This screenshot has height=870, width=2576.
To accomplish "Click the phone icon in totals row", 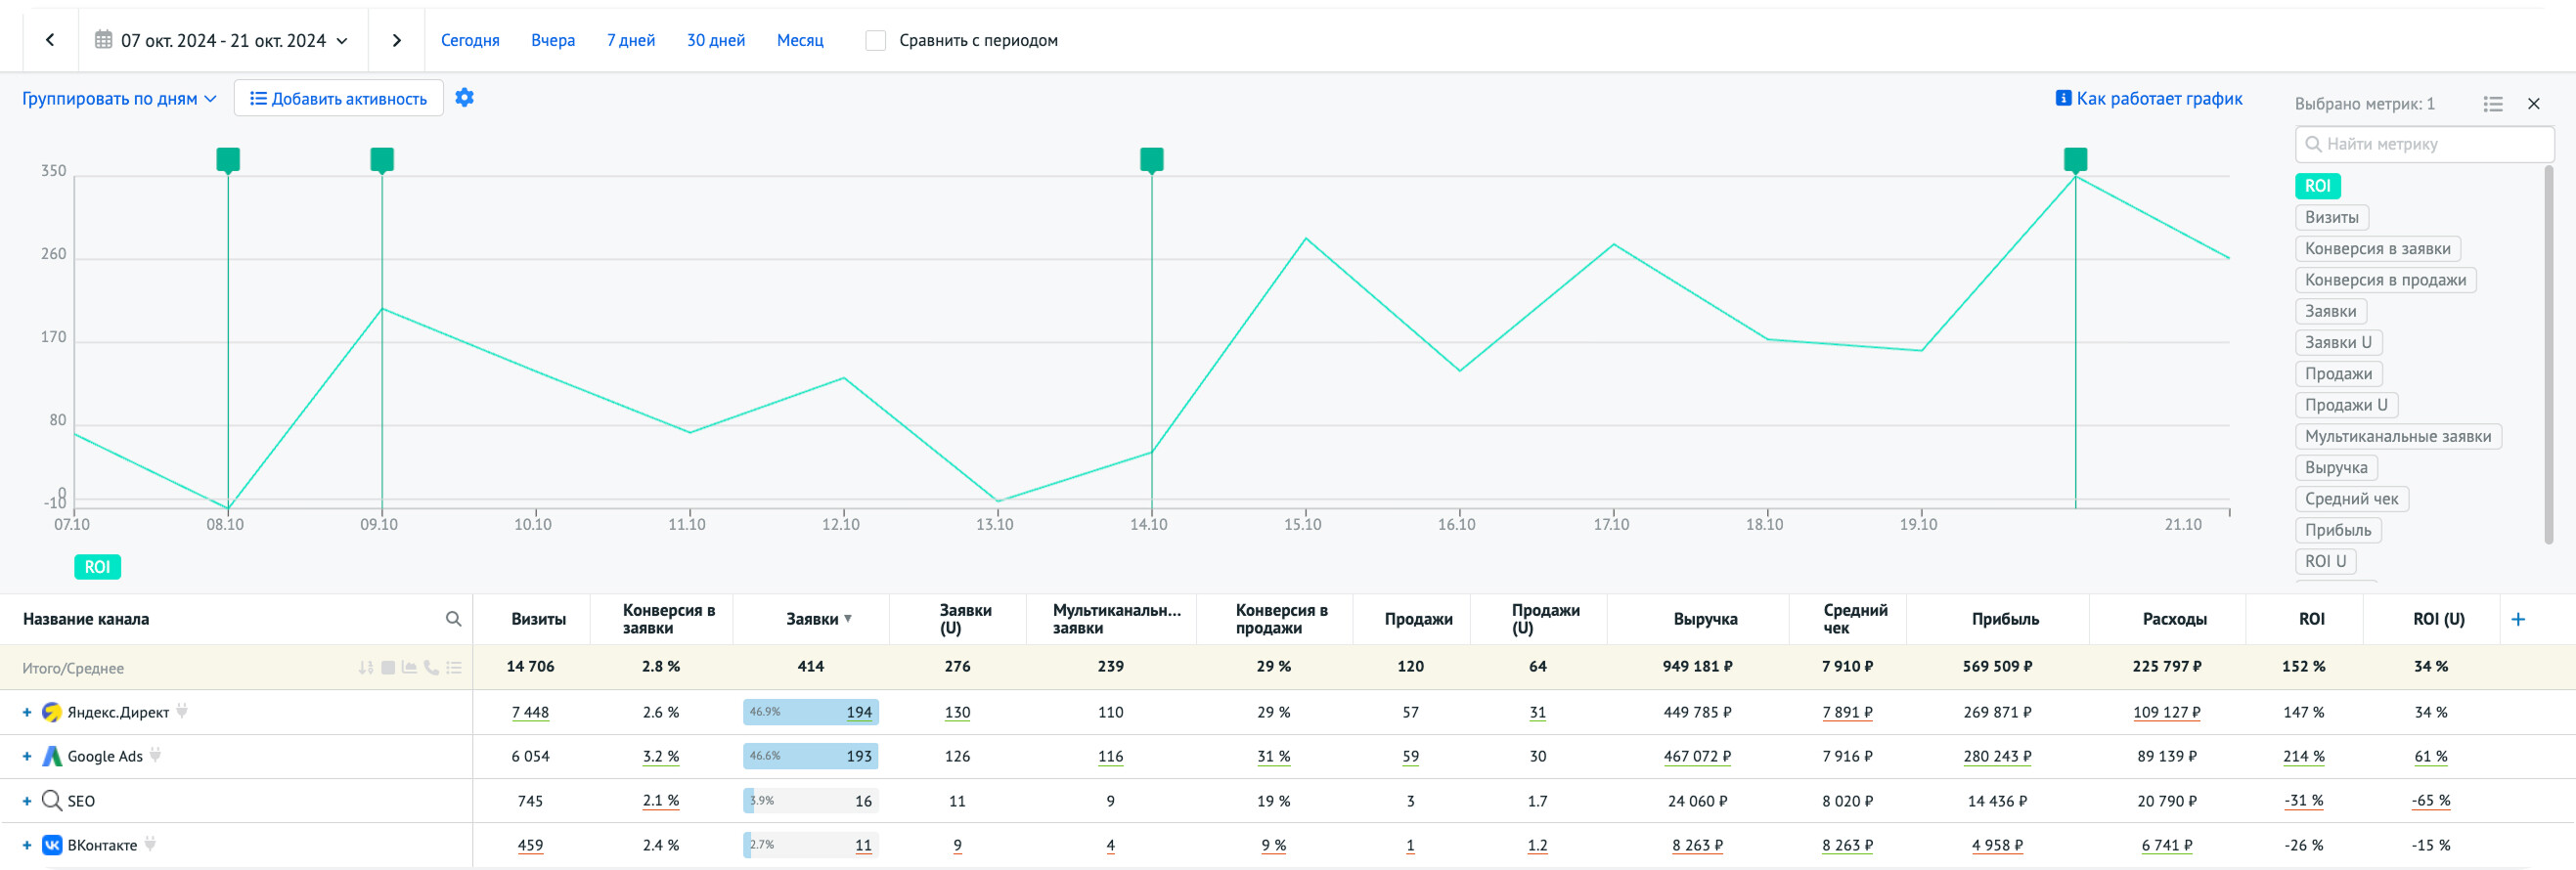I will point(431,667).
